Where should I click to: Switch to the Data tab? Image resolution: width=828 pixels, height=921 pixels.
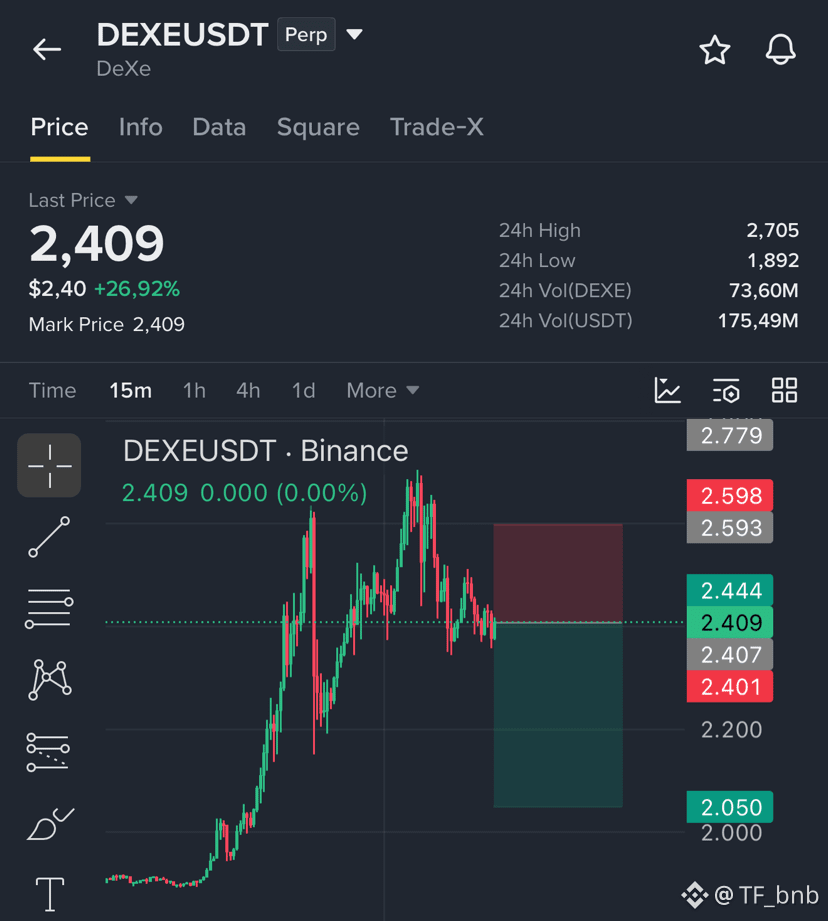(x=219, y=127)
